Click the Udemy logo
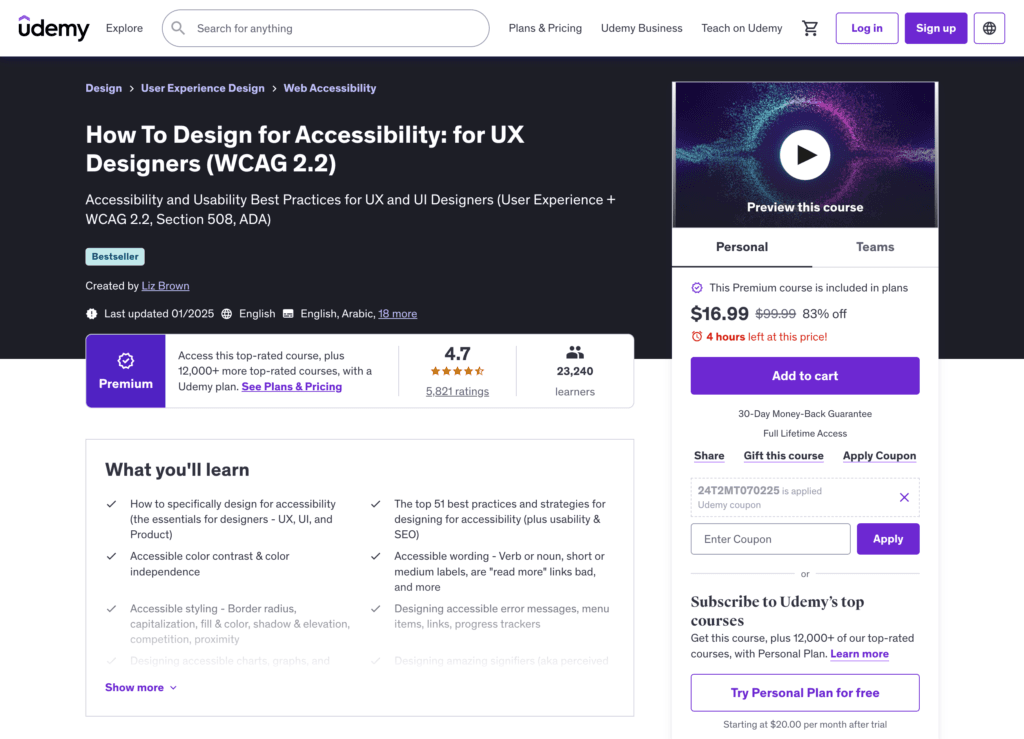The width and height of the screenshot is (1024, 739). (54, 28)
